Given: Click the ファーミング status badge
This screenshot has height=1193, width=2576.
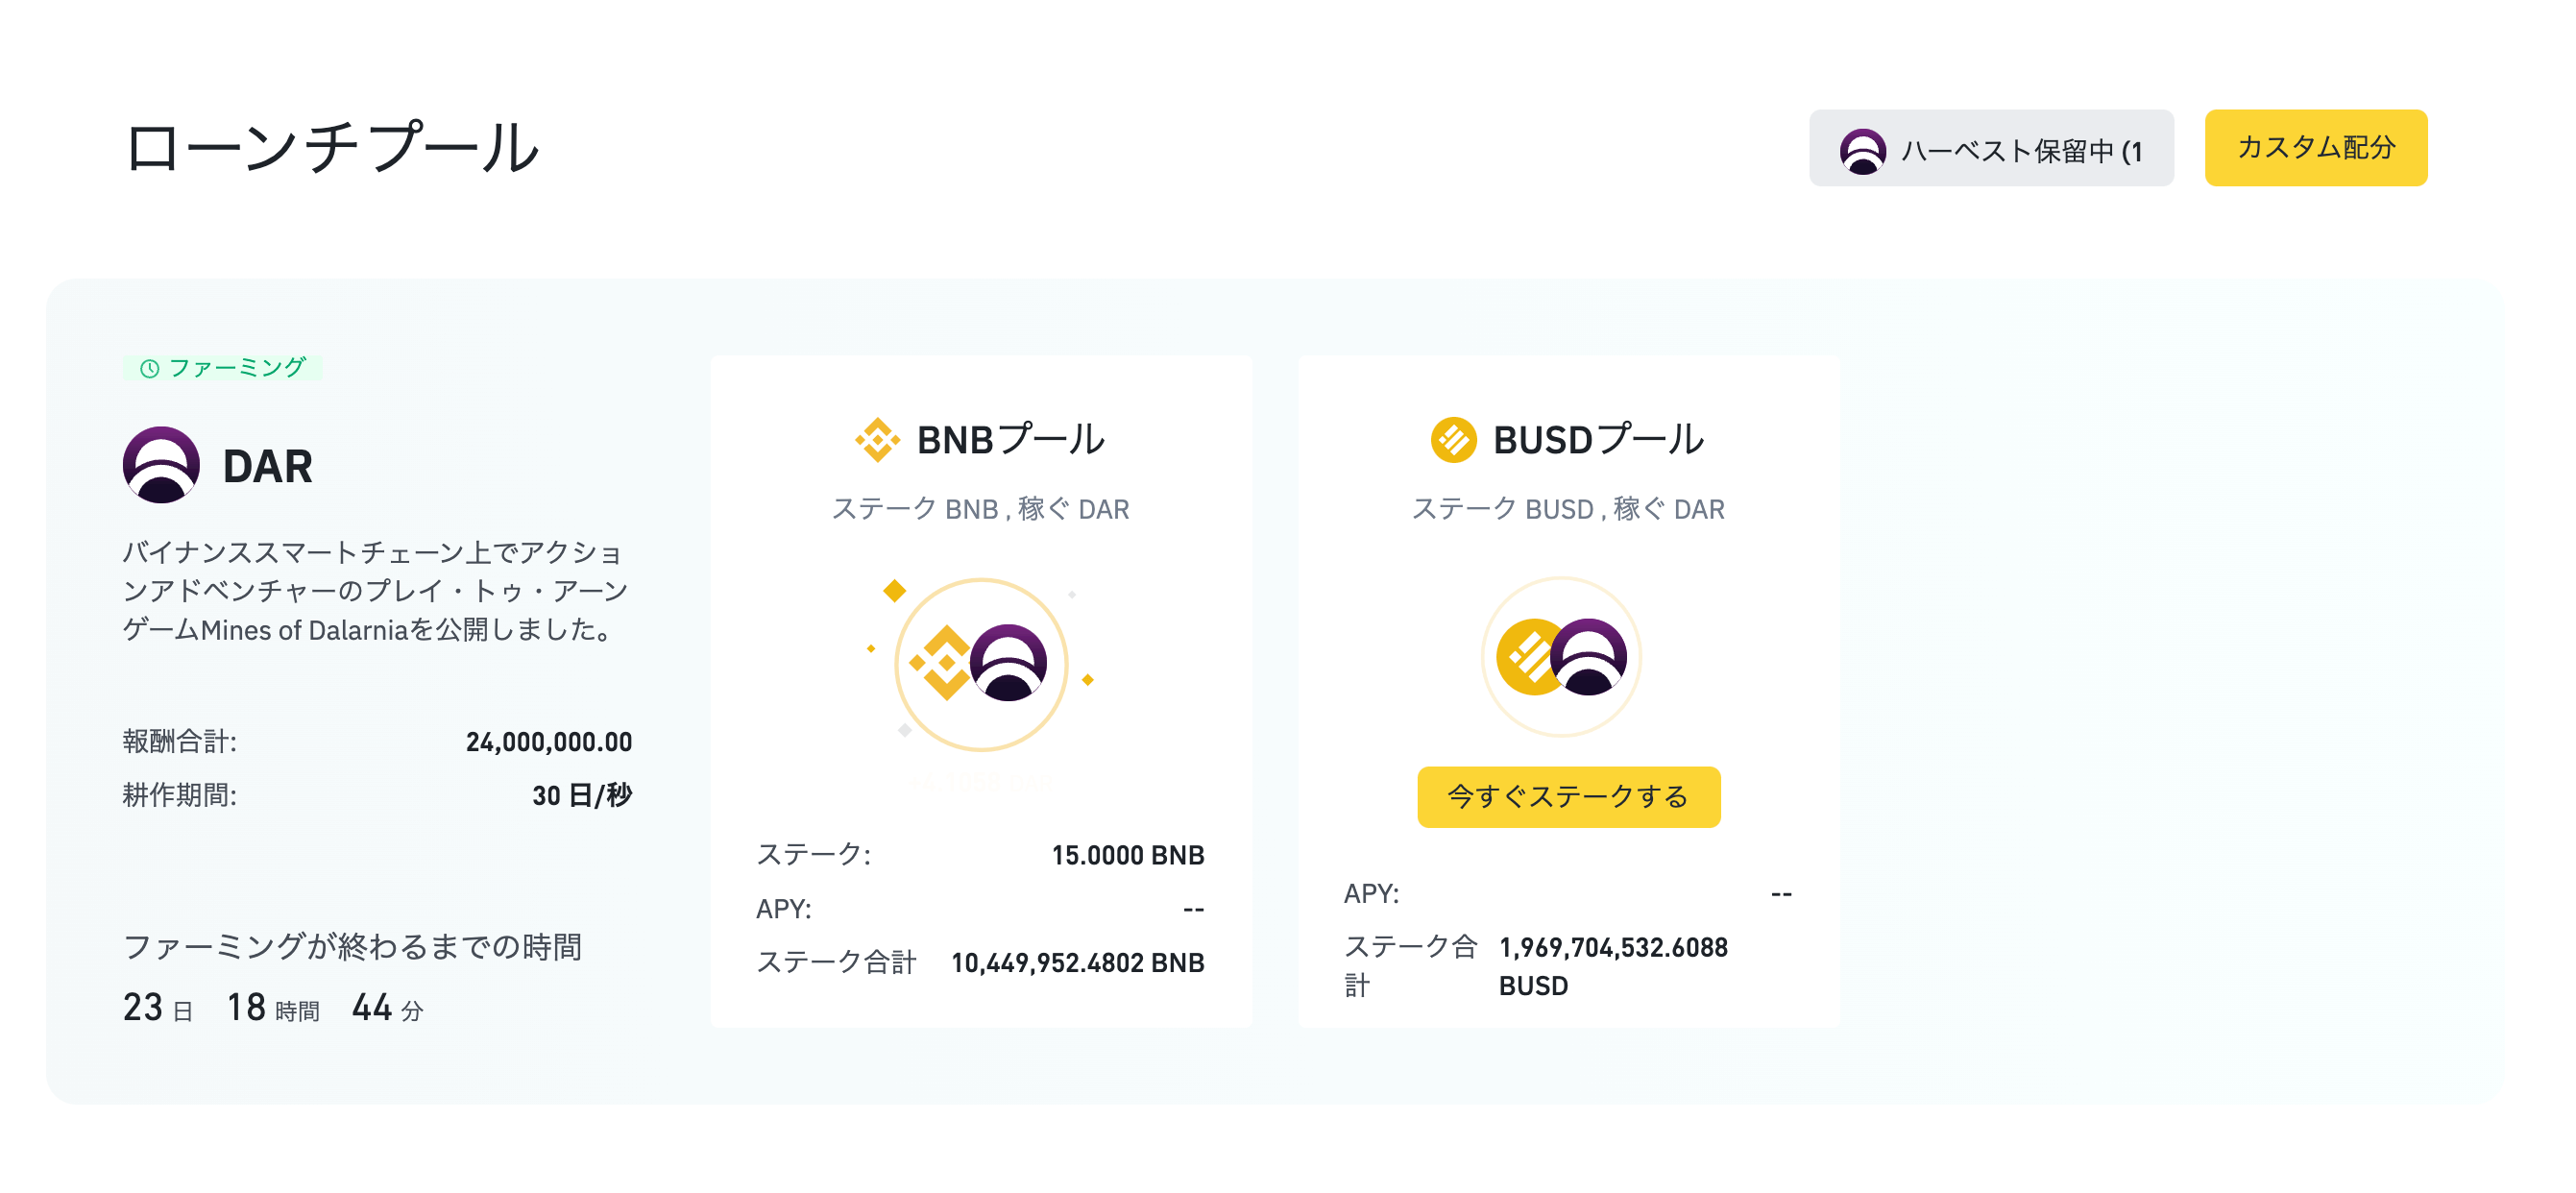Looking at the screenshot, I should [x=222, y=368].
